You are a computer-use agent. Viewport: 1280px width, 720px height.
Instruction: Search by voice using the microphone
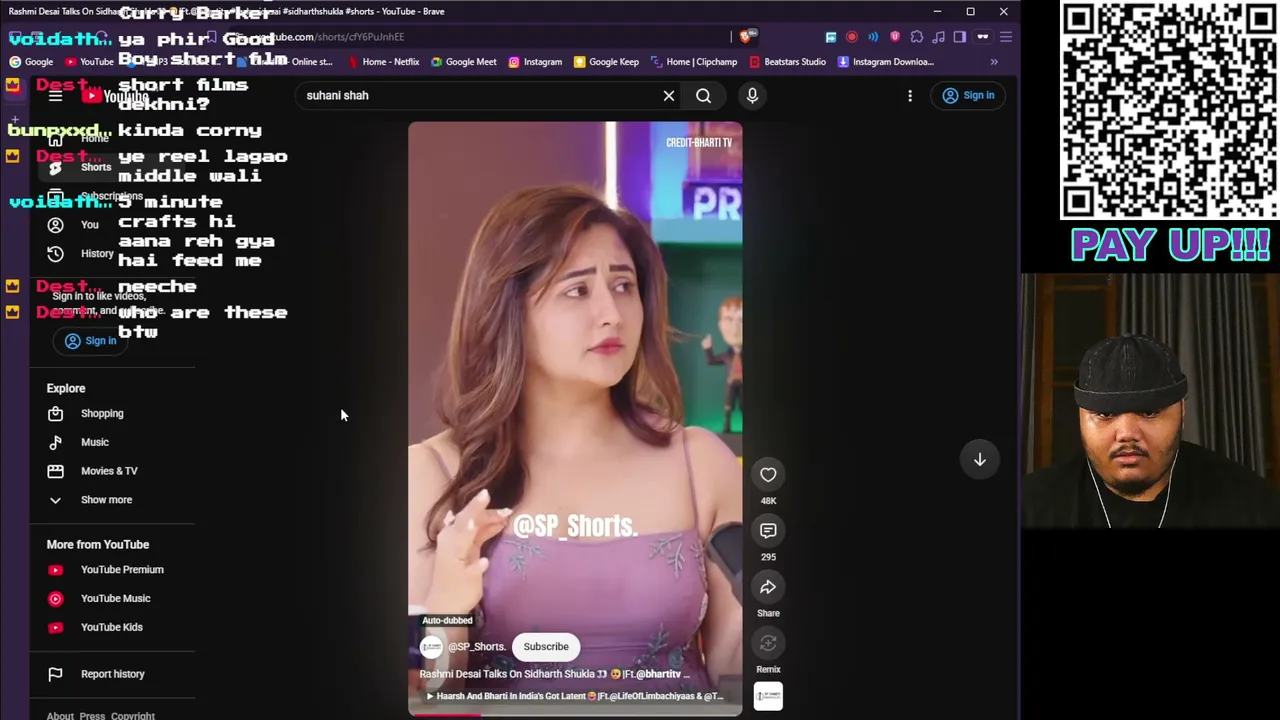(752, 95)
